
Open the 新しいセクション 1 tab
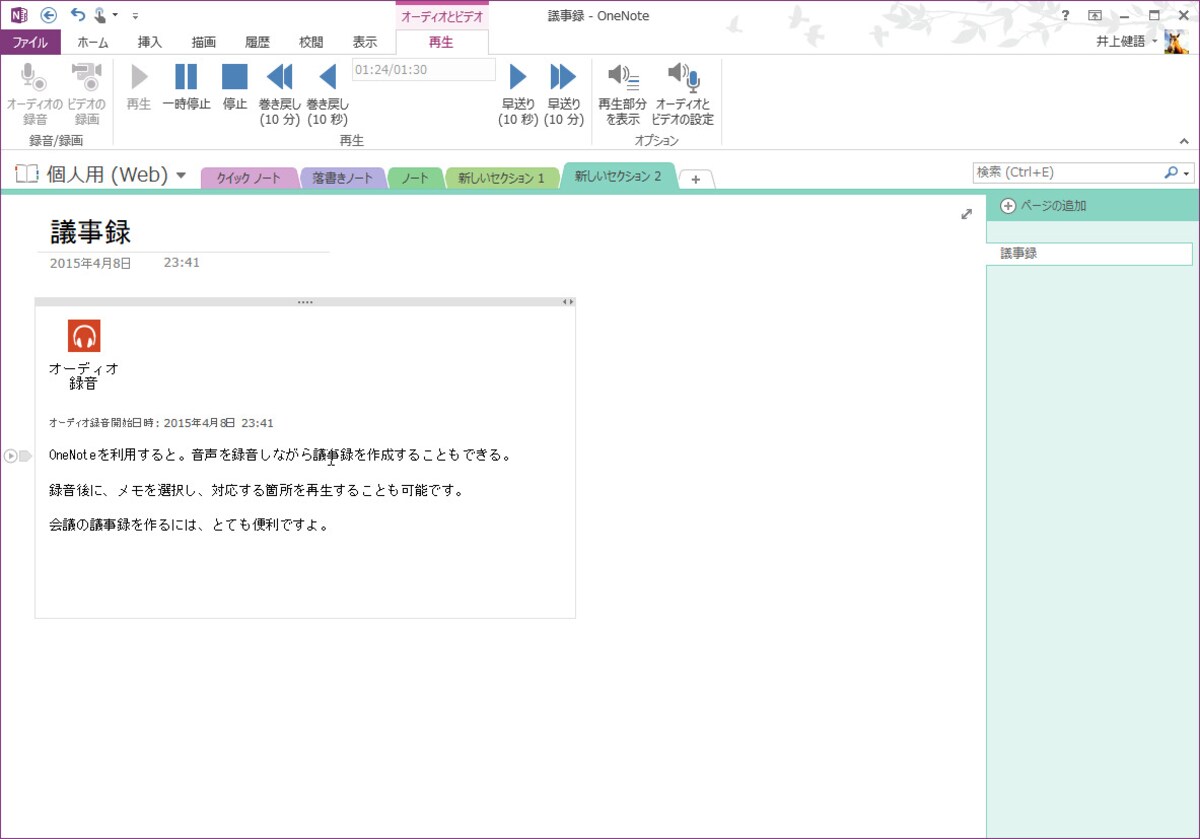502,178
